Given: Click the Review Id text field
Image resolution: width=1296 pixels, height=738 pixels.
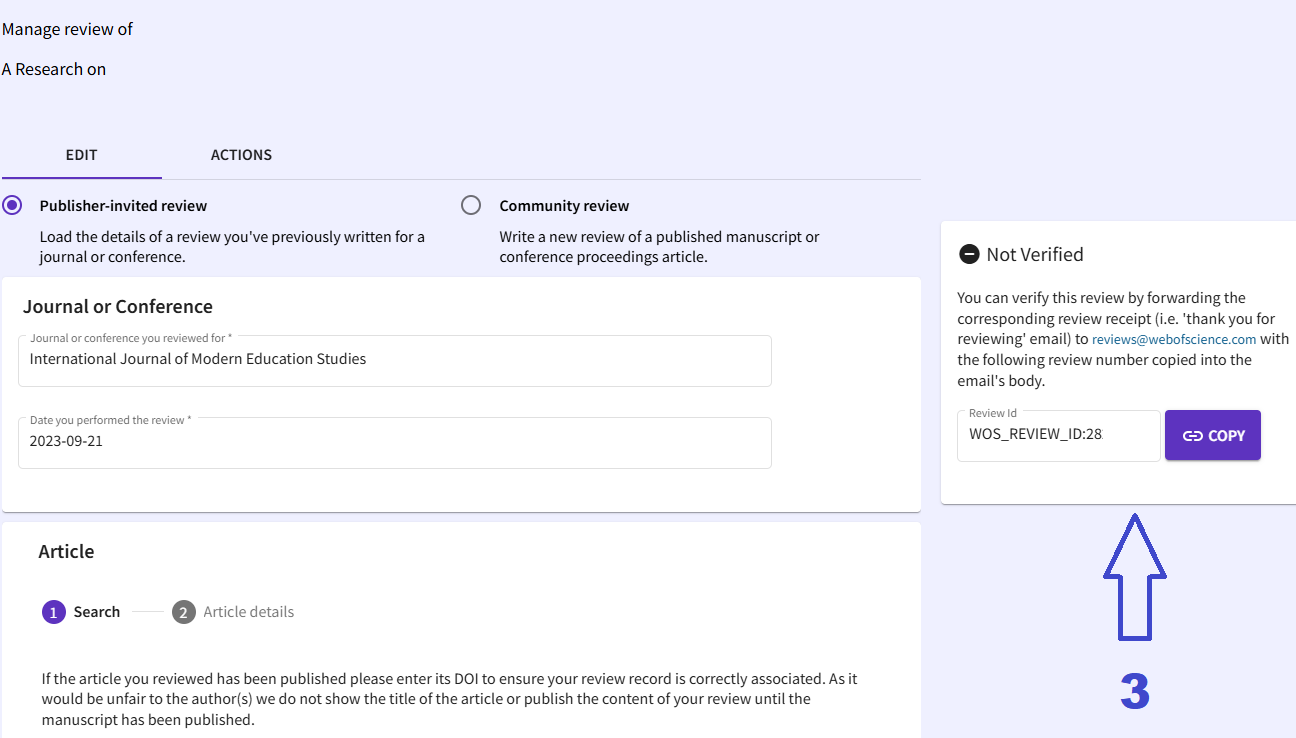Looking at the screenshot, I should pos(1058,436).
